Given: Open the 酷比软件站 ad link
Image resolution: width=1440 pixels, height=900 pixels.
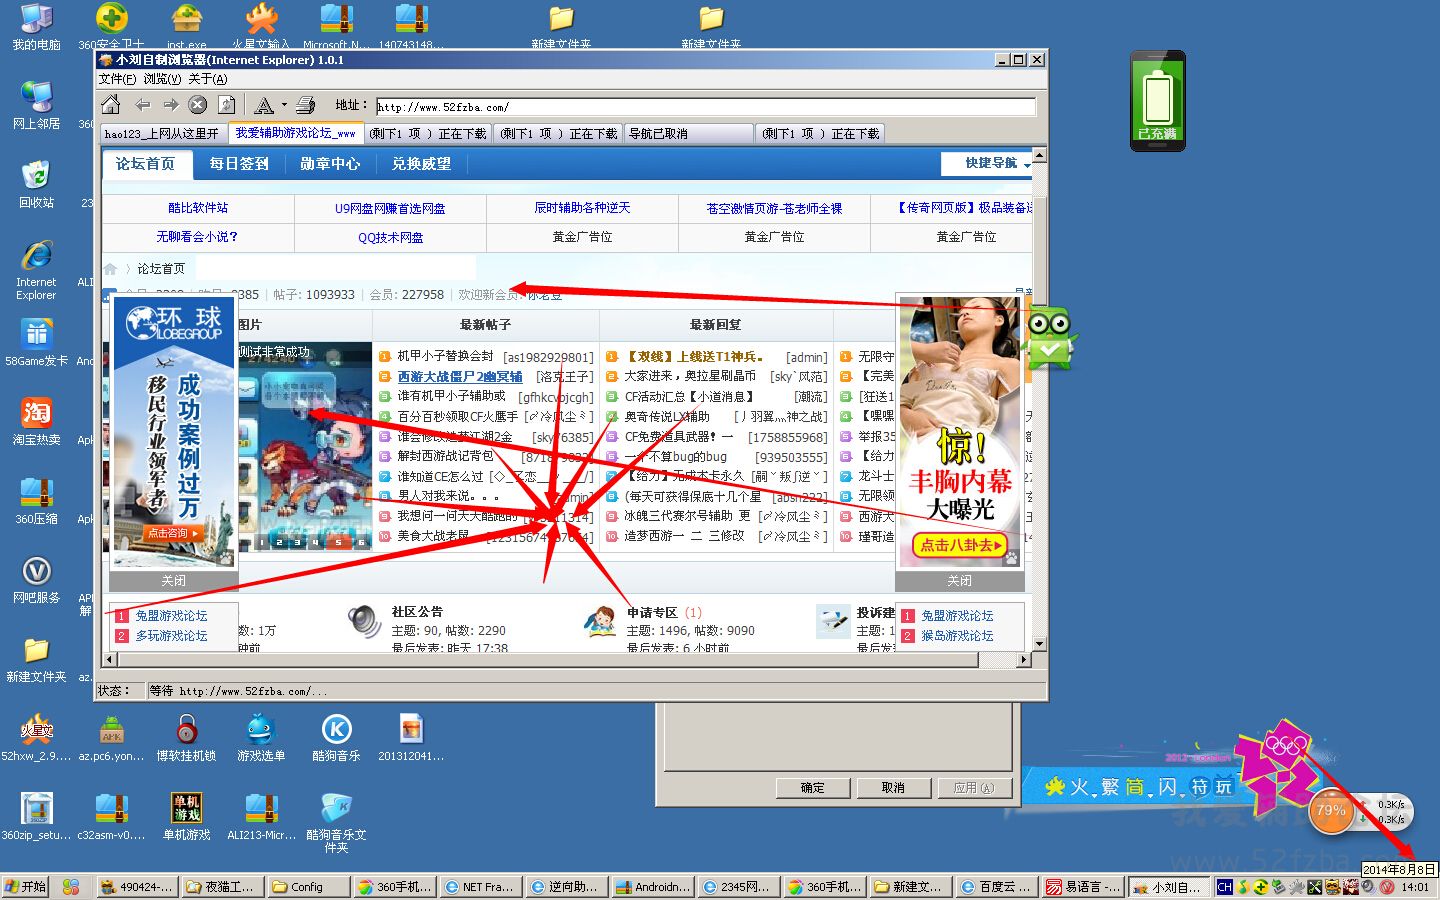Looking at the screenshot, I should [x=198, y=208].
